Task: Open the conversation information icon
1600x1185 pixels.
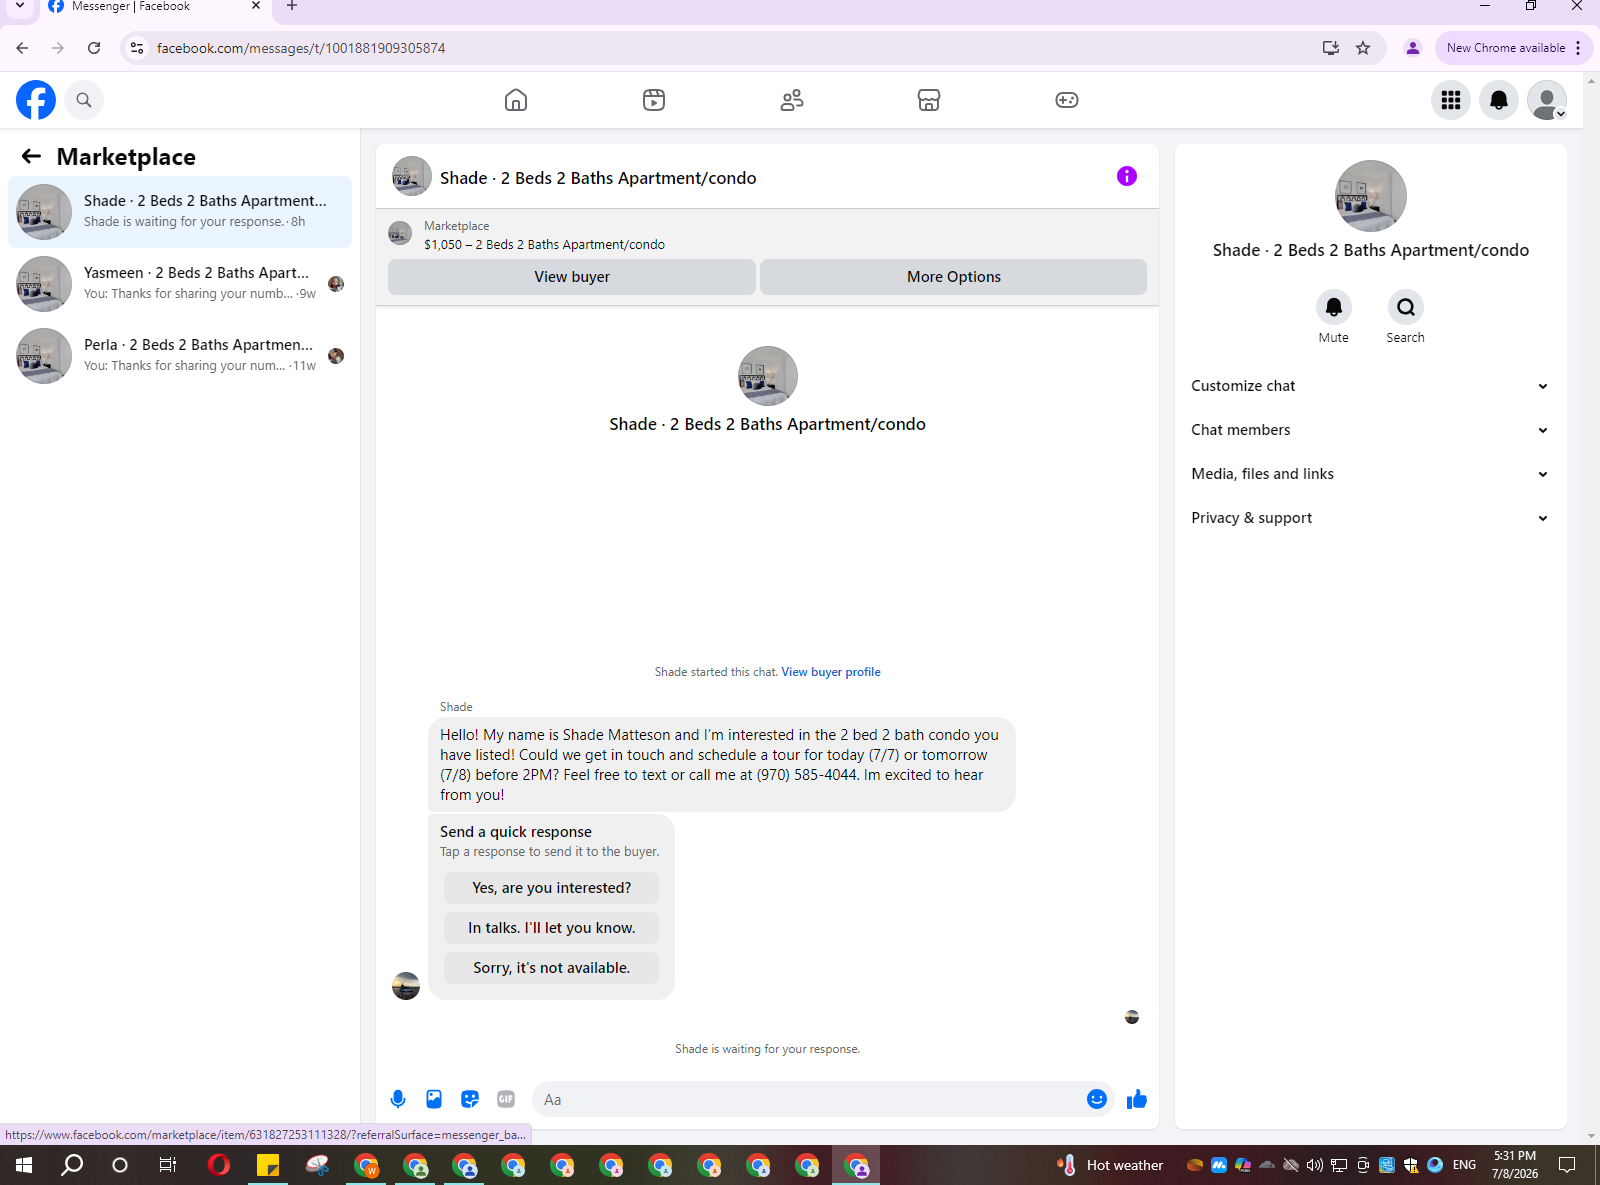Action: tap(1127, 176)
